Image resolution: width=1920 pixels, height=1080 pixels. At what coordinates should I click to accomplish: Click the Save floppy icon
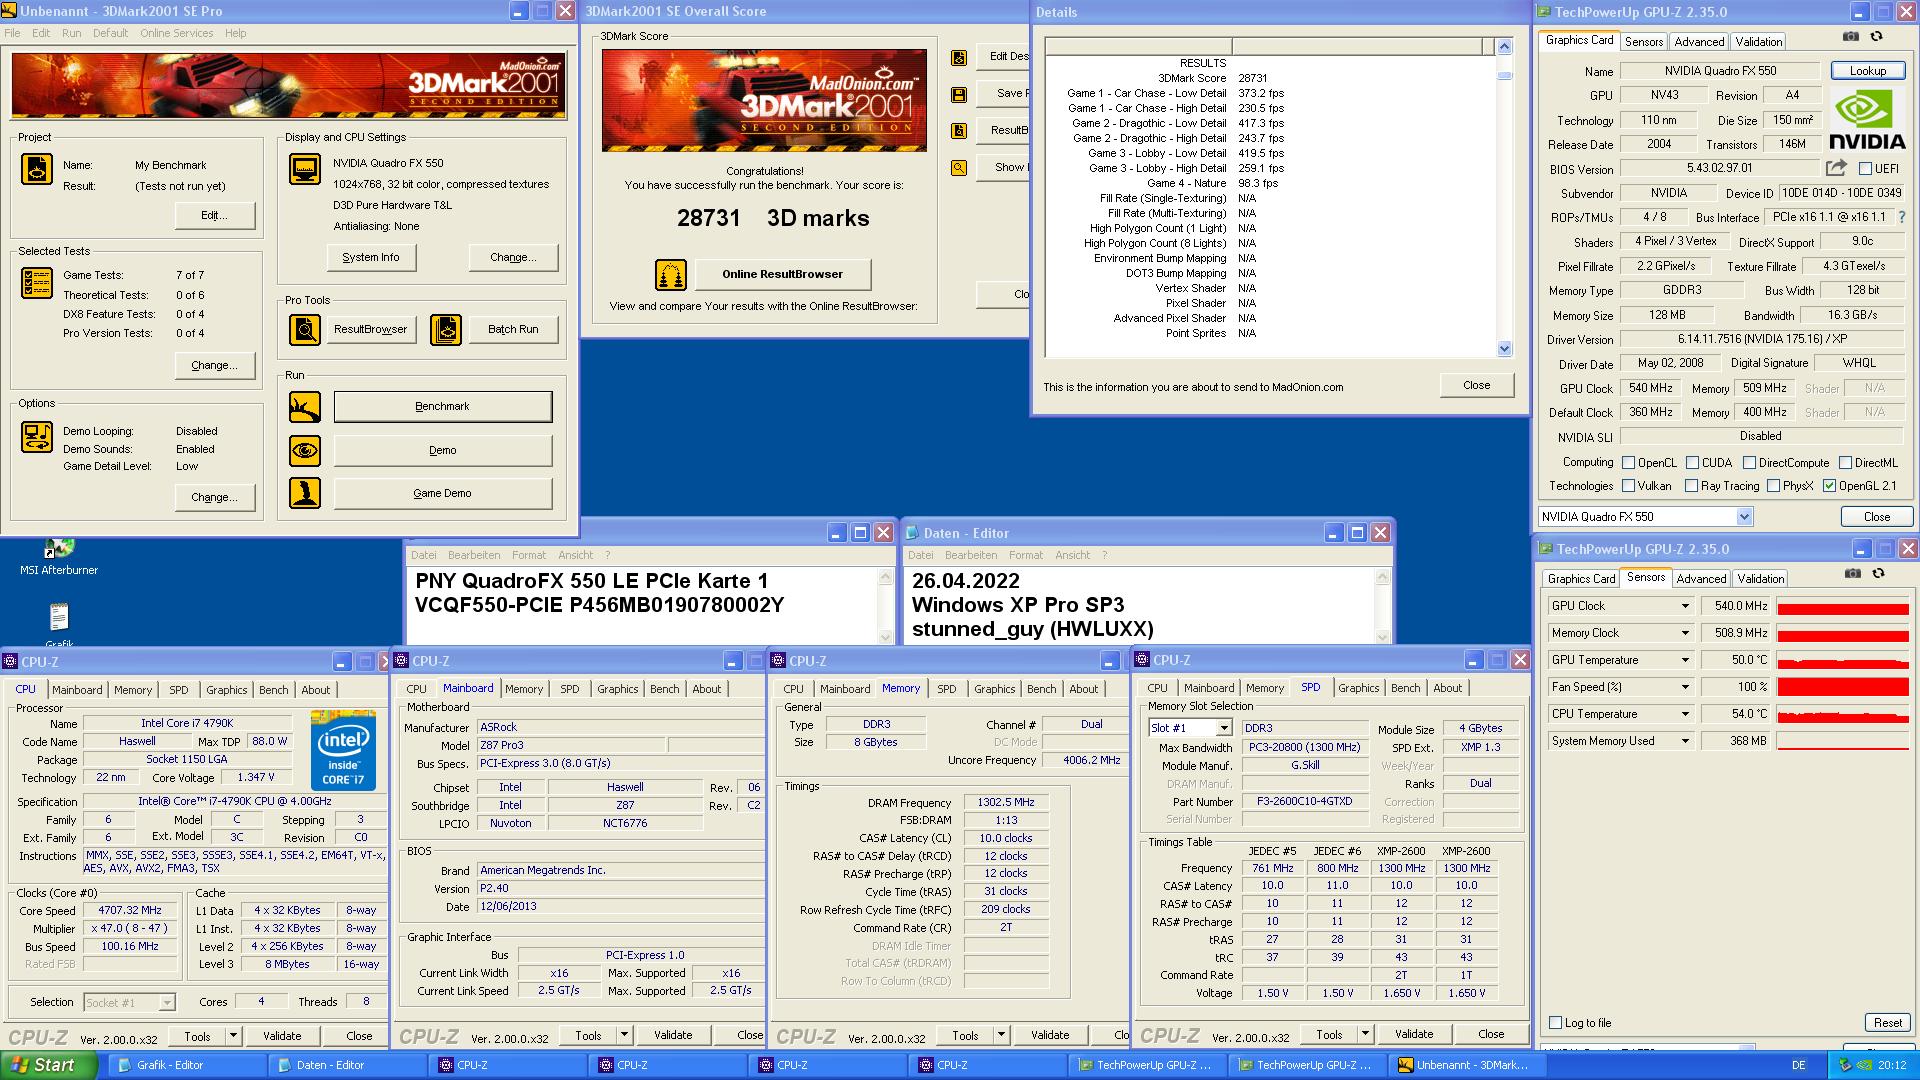point(959,95)
